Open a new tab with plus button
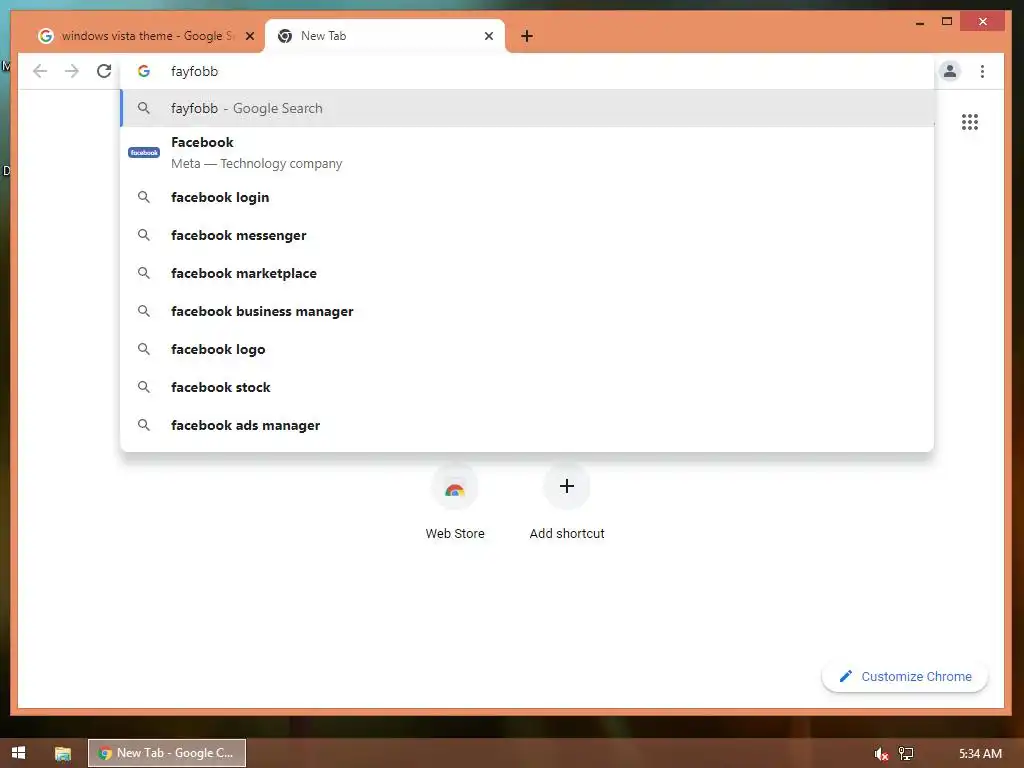Viewport: 1024px width, 768px height. point(527,36)
